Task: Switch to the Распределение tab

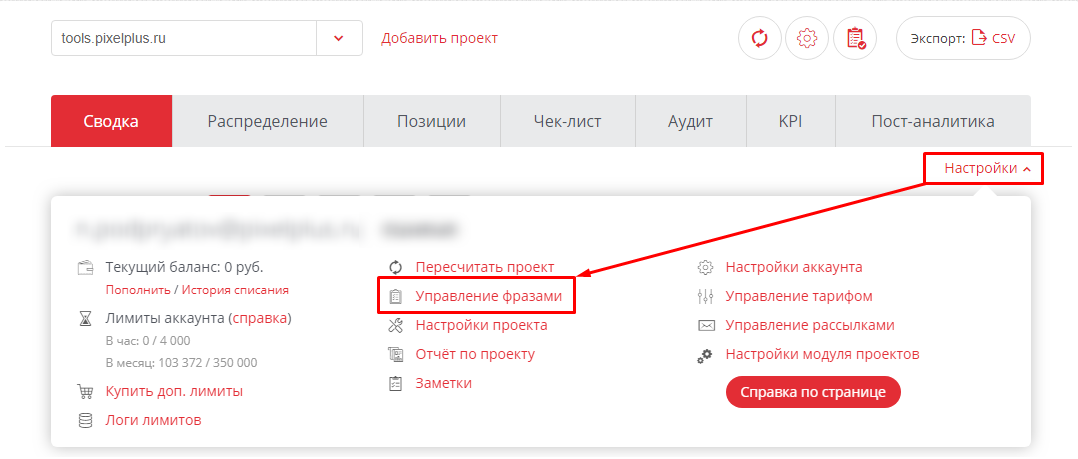Action: [x=267, y=122]
